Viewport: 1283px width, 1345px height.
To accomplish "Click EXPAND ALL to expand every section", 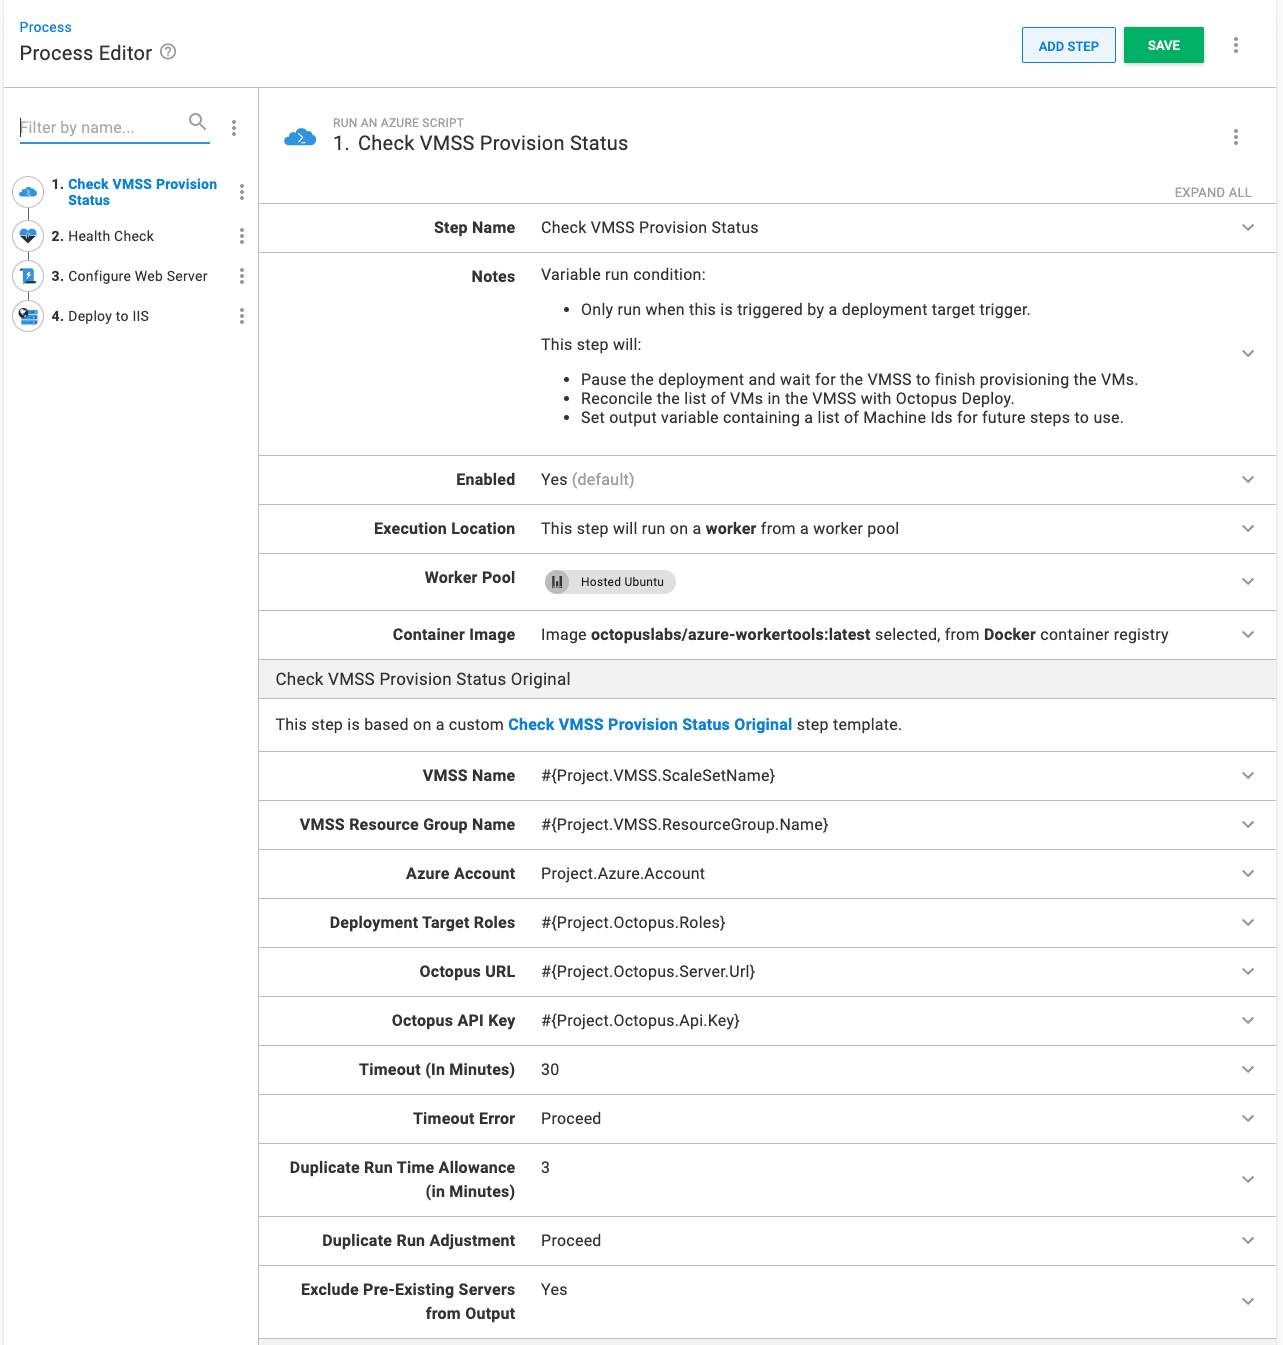I will pyautogui.click(x=1212, y=192).
